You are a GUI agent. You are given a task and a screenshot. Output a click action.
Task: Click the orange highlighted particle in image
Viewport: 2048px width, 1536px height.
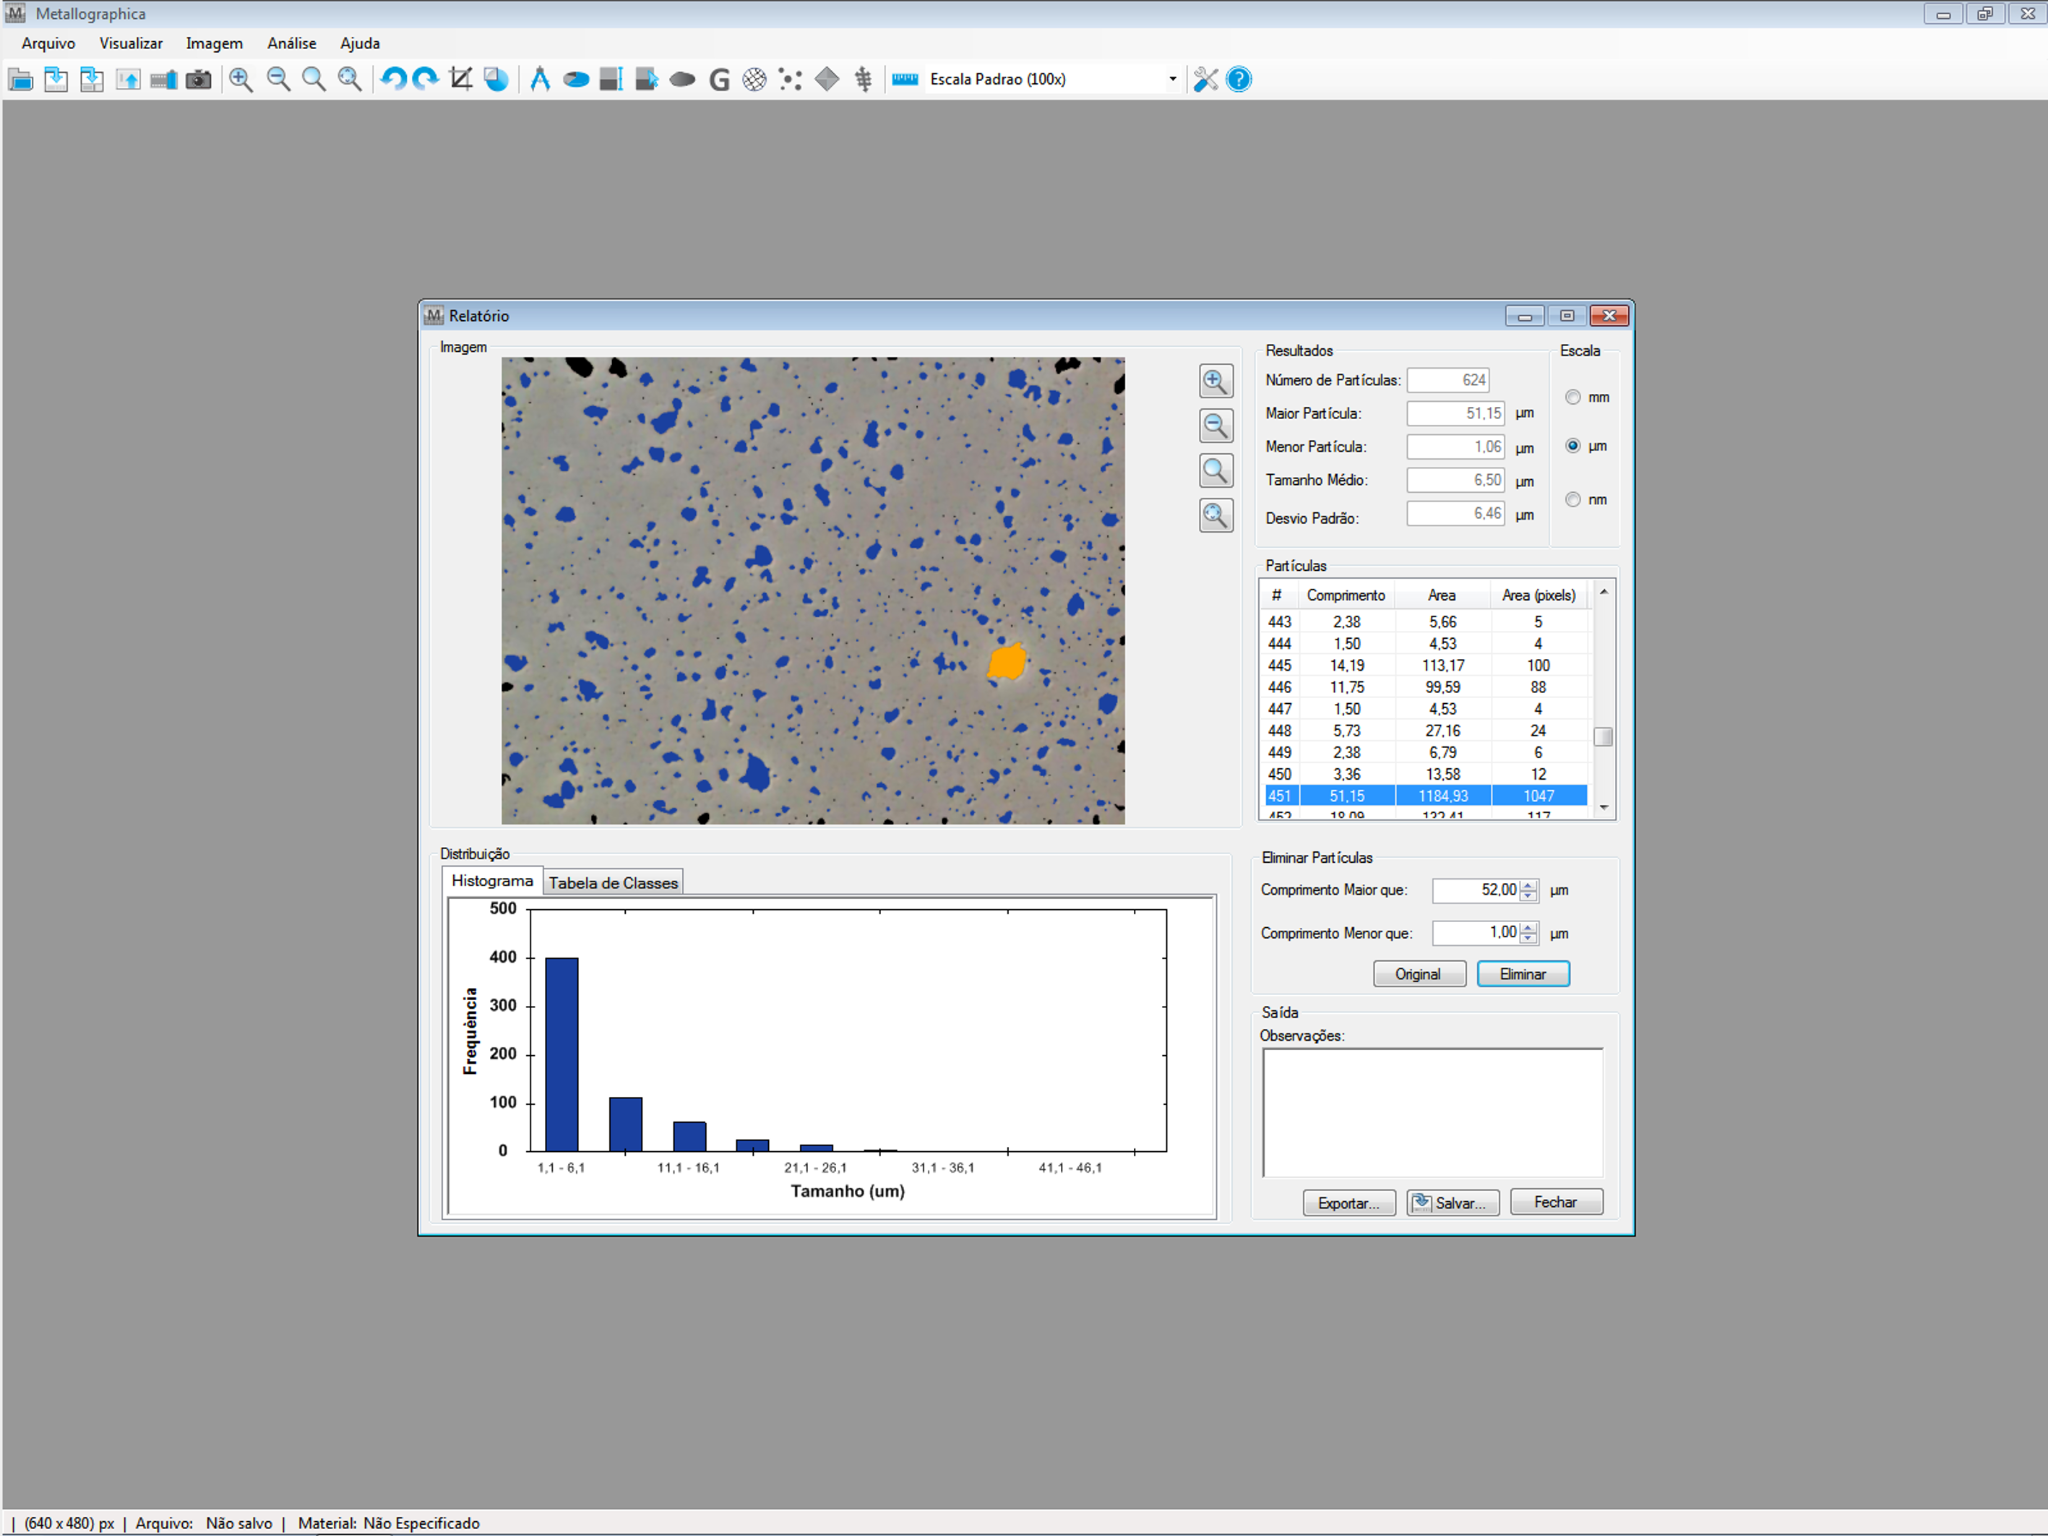pyautogui.click(x=1007, y=662)
